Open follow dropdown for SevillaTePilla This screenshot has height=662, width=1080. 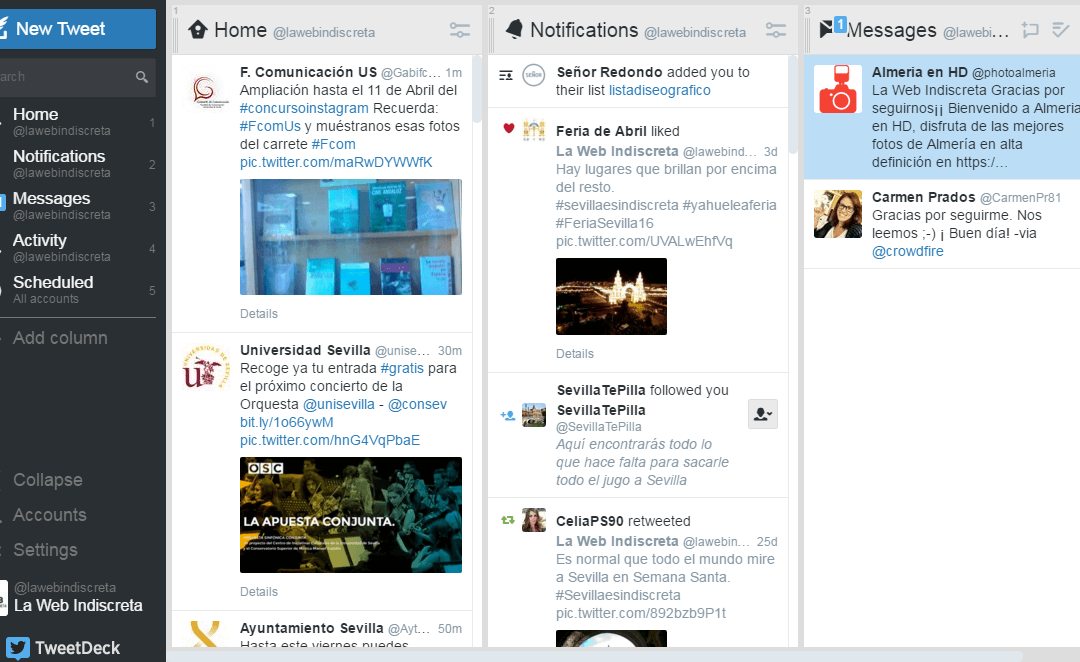(762, 414)
